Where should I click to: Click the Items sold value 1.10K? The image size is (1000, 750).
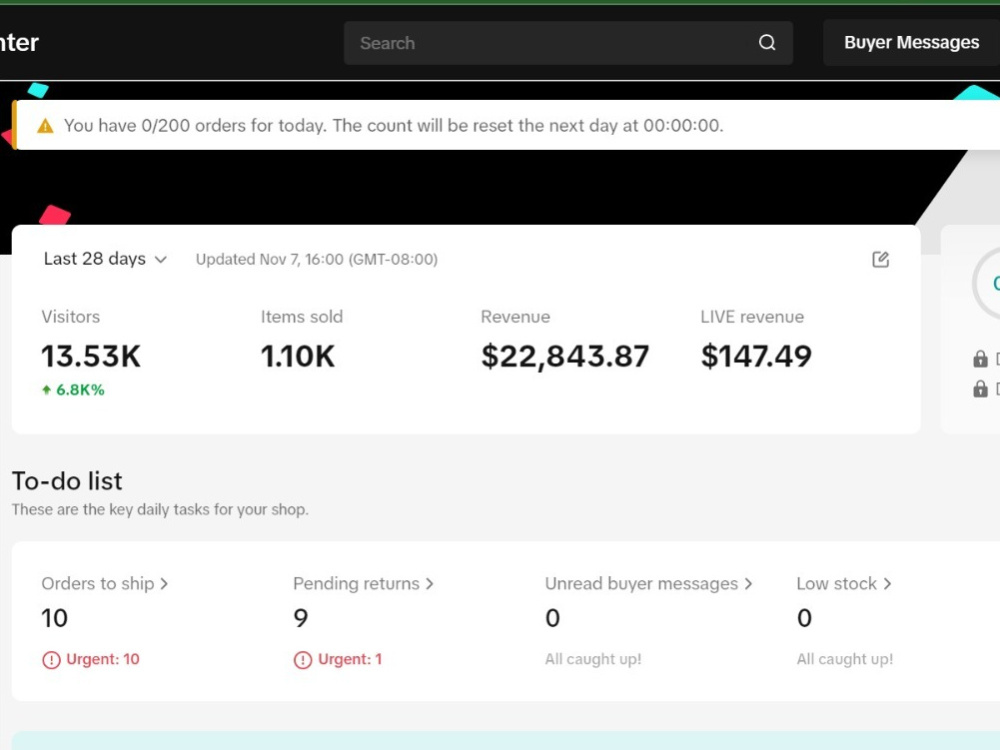point(297,356)
